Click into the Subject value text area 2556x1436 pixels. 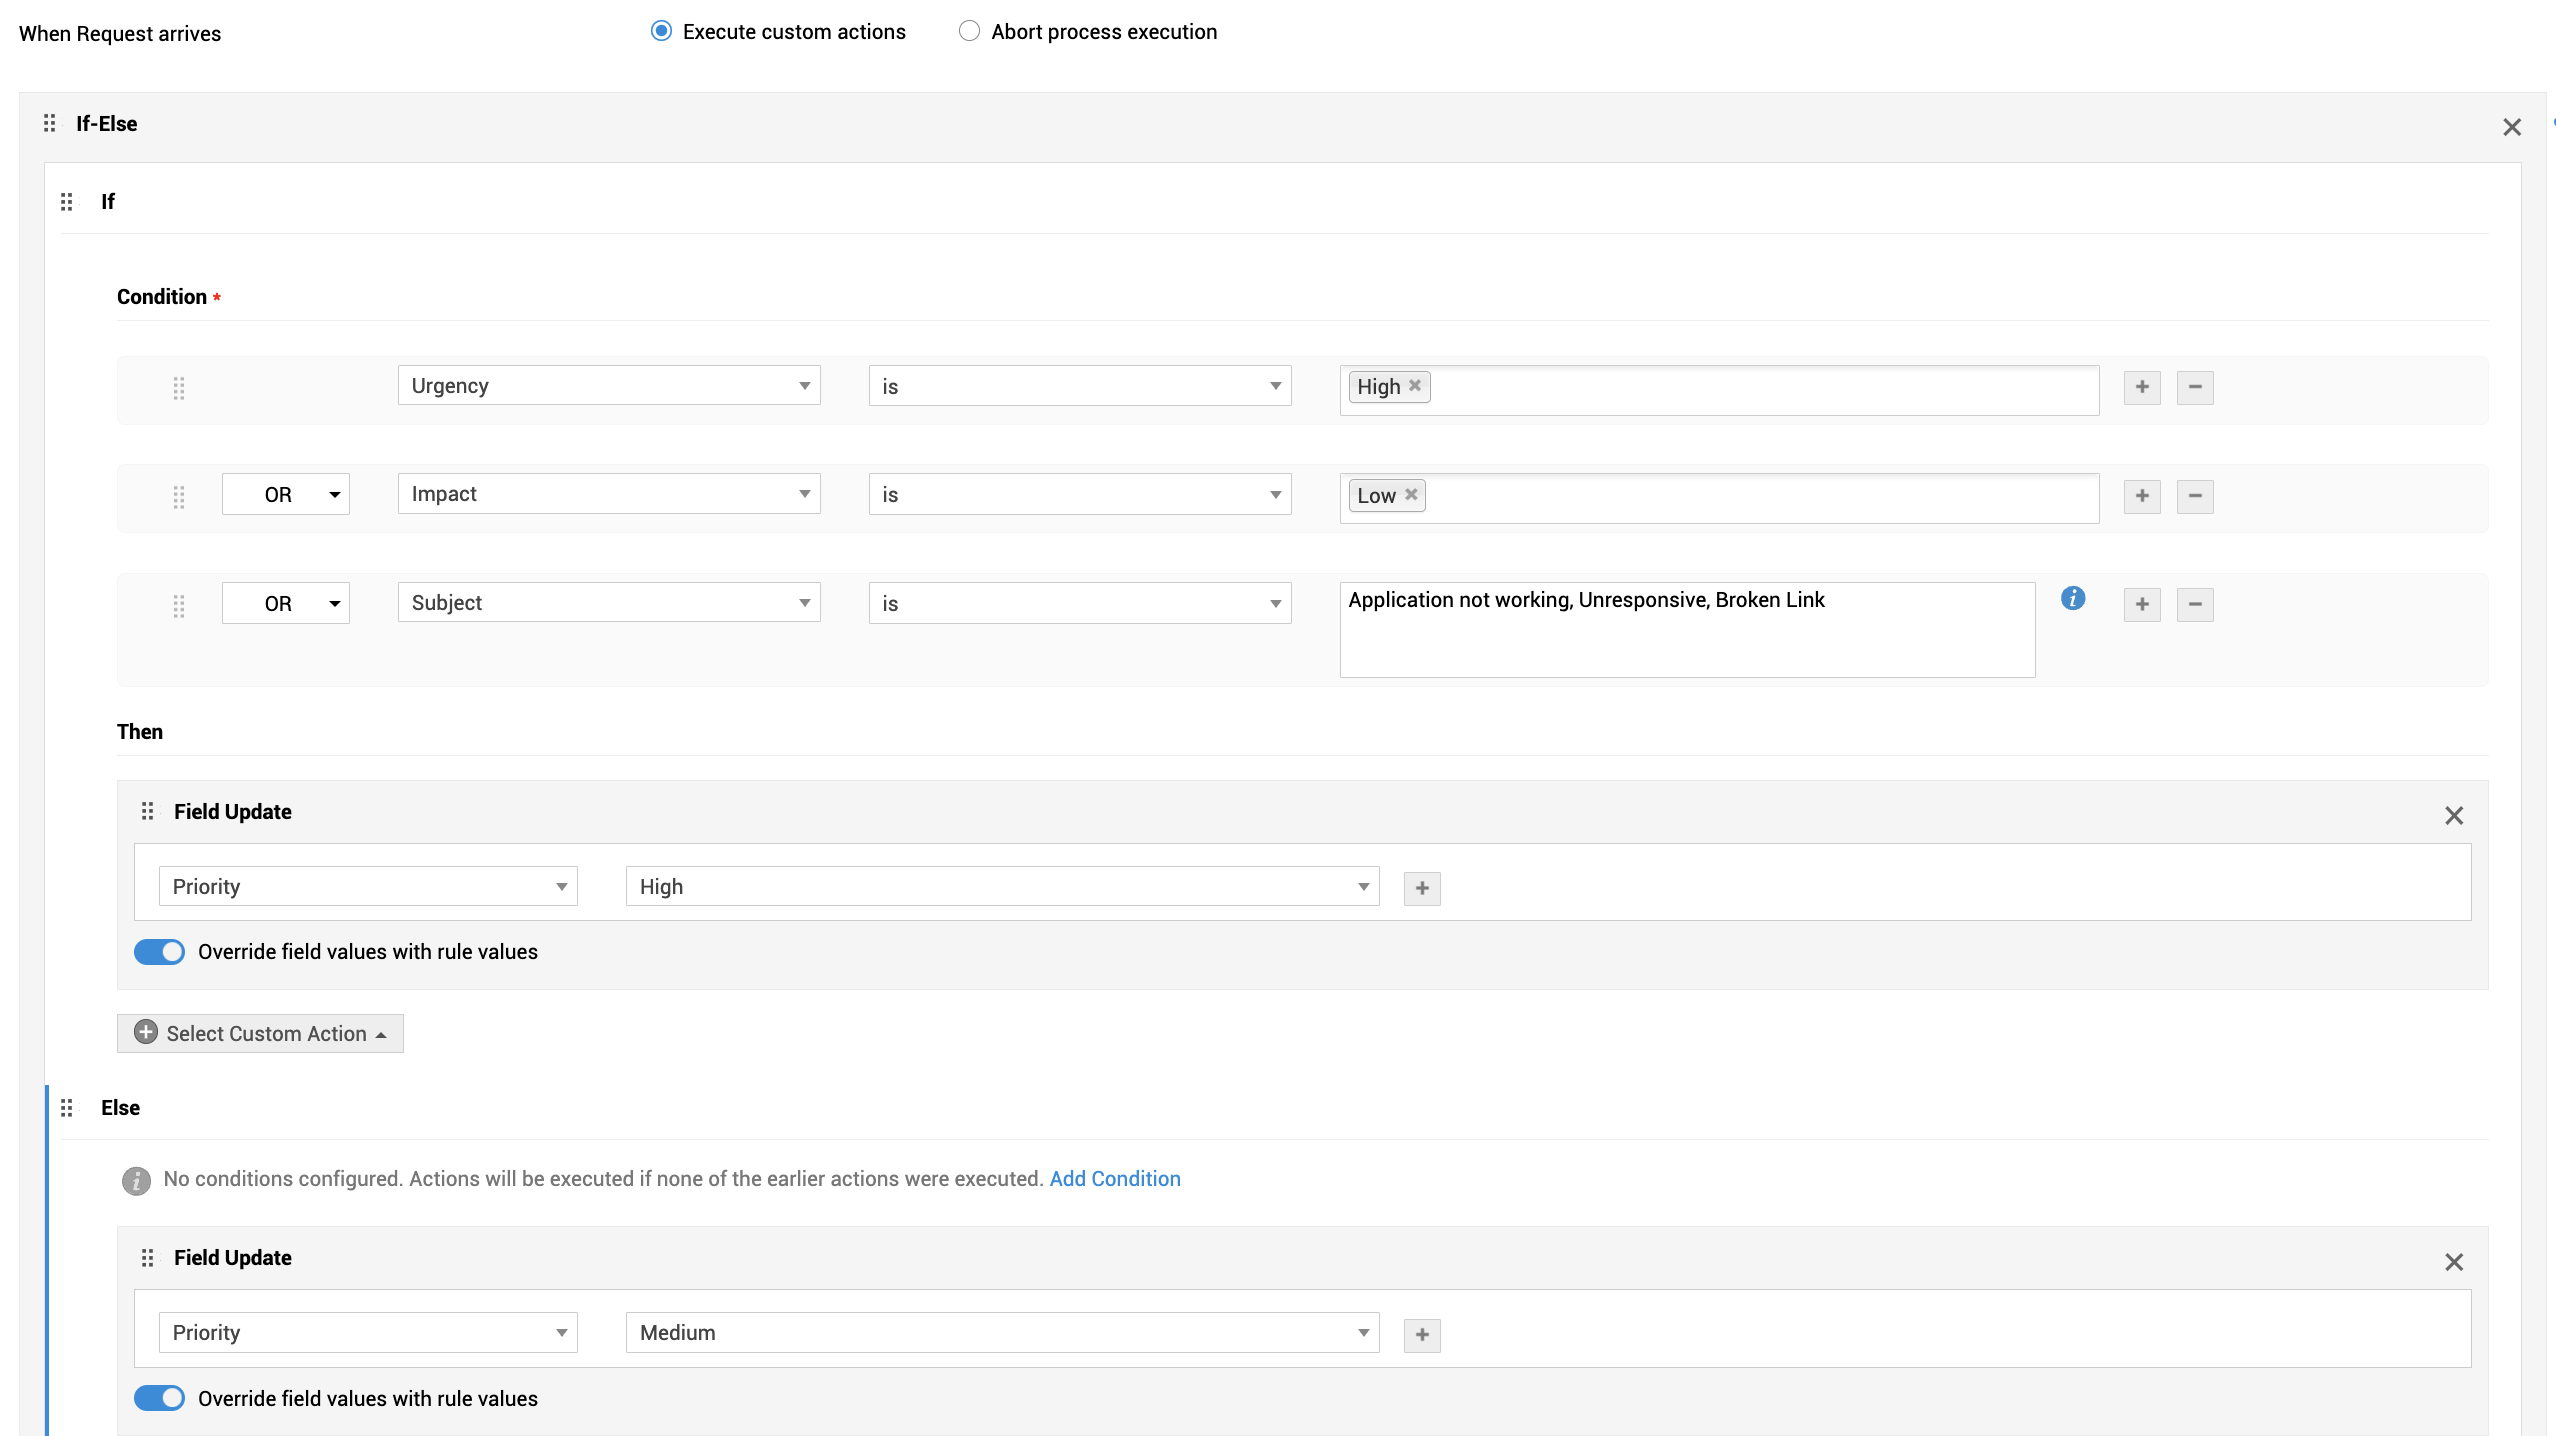point(1686,630)
